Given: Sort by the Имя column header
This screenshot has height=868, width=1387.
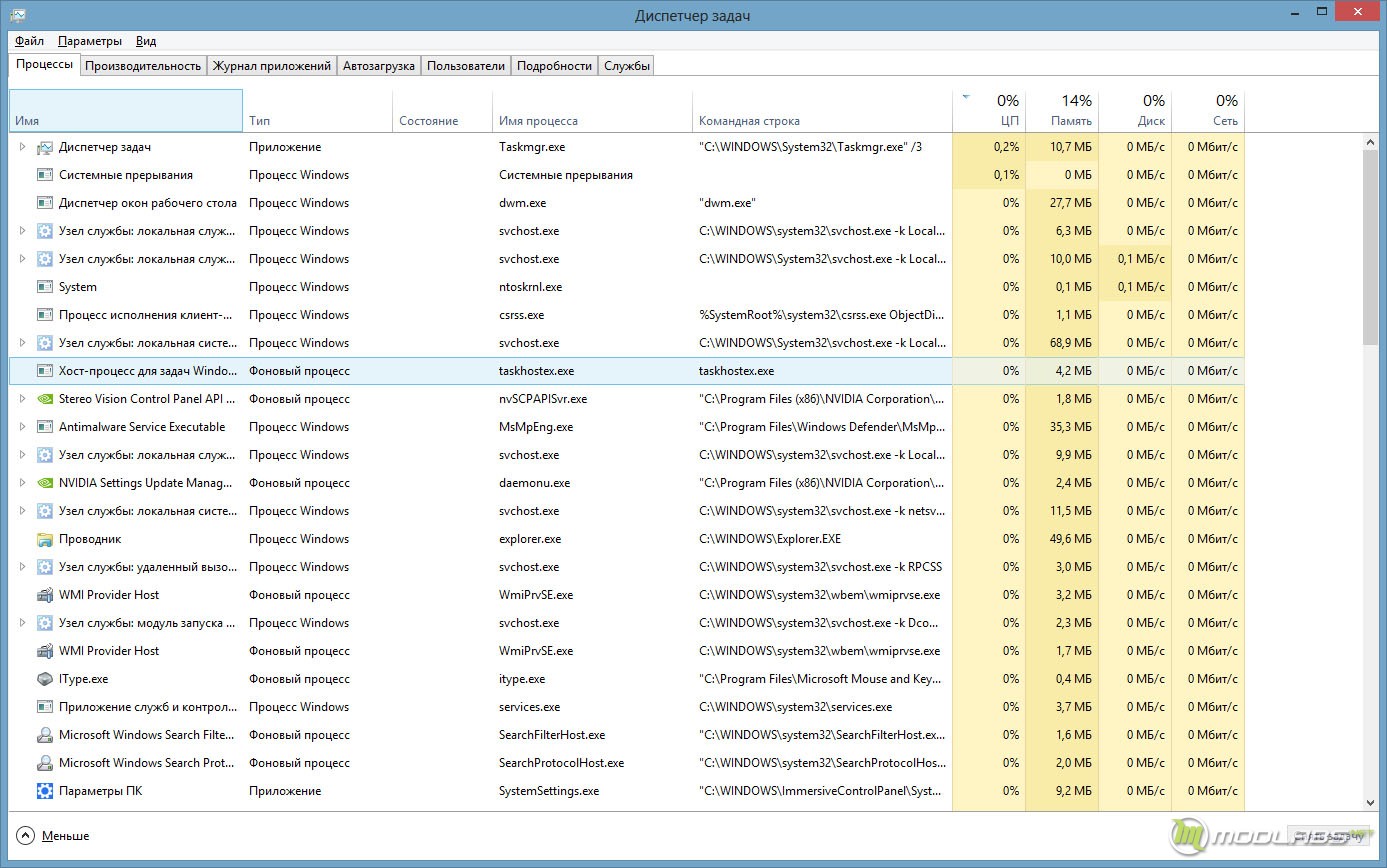Looking at the screenshot, I should (126, 111).
